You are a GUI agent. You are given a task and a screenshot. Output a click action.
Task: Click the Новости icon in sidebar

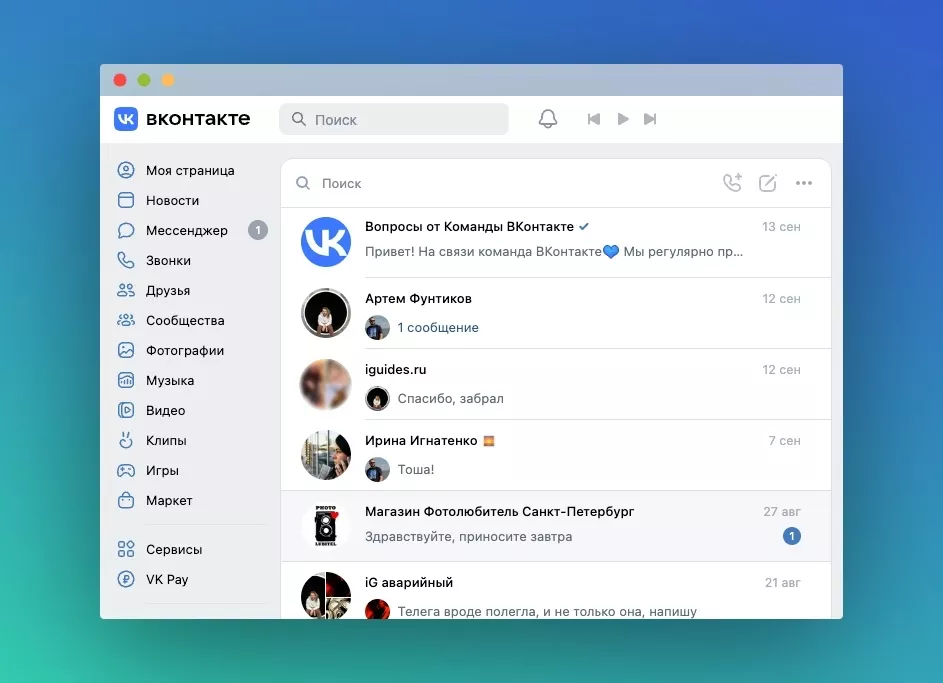(126, 200)
